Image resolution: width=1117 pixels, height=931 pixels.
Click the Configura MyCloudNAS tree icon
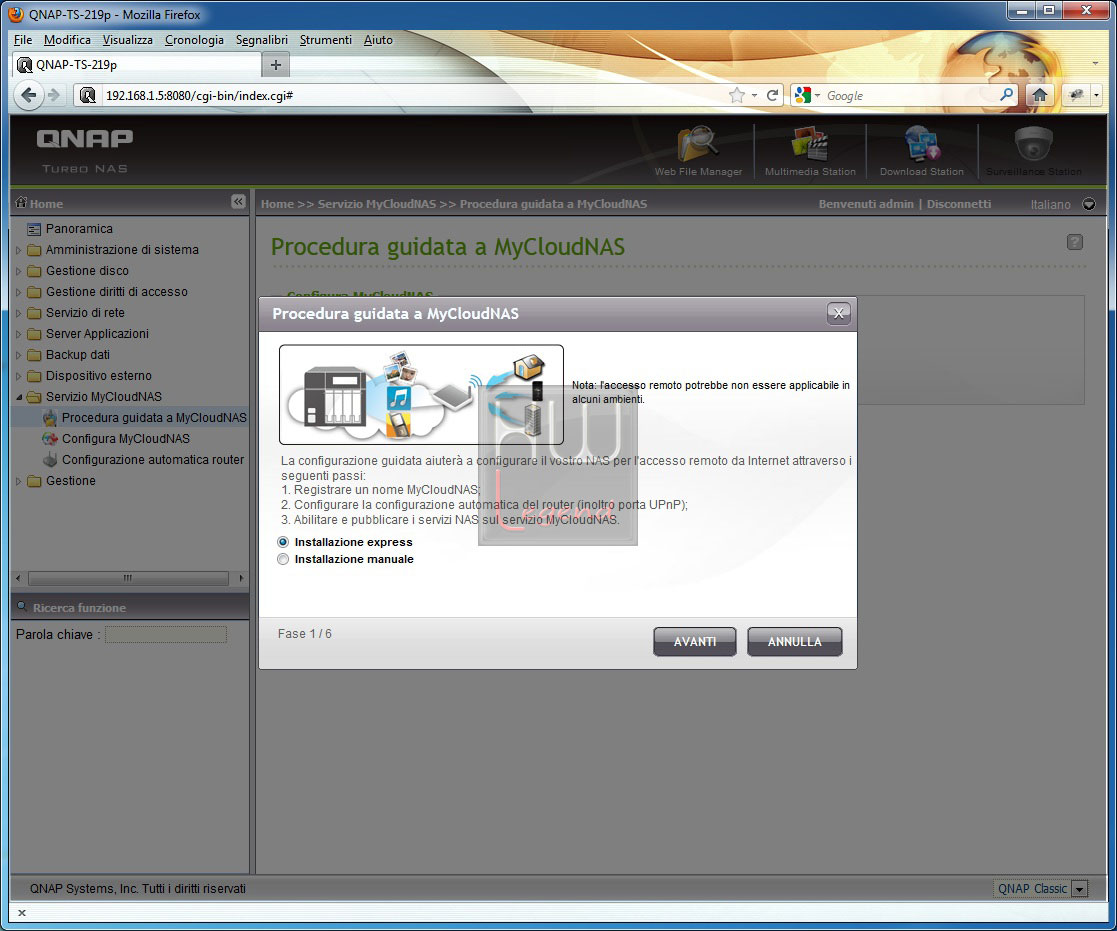point(50,439)
